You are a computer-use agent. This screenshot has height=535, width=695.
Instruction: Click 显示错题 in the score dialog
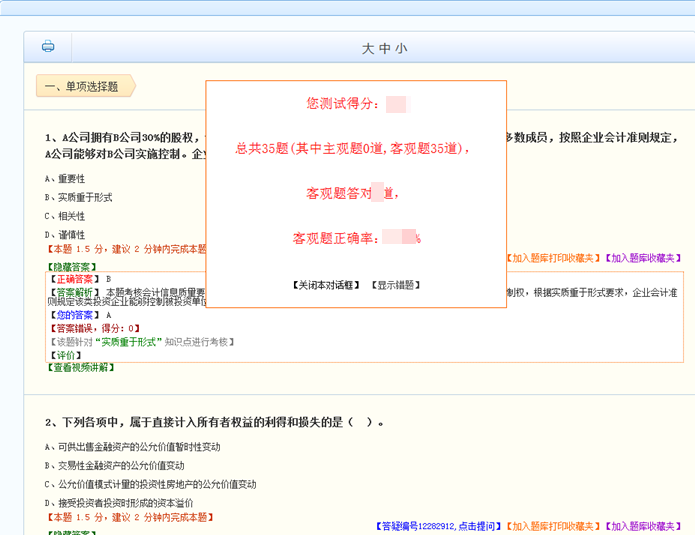pyautogui.click(x=395, y=285)
